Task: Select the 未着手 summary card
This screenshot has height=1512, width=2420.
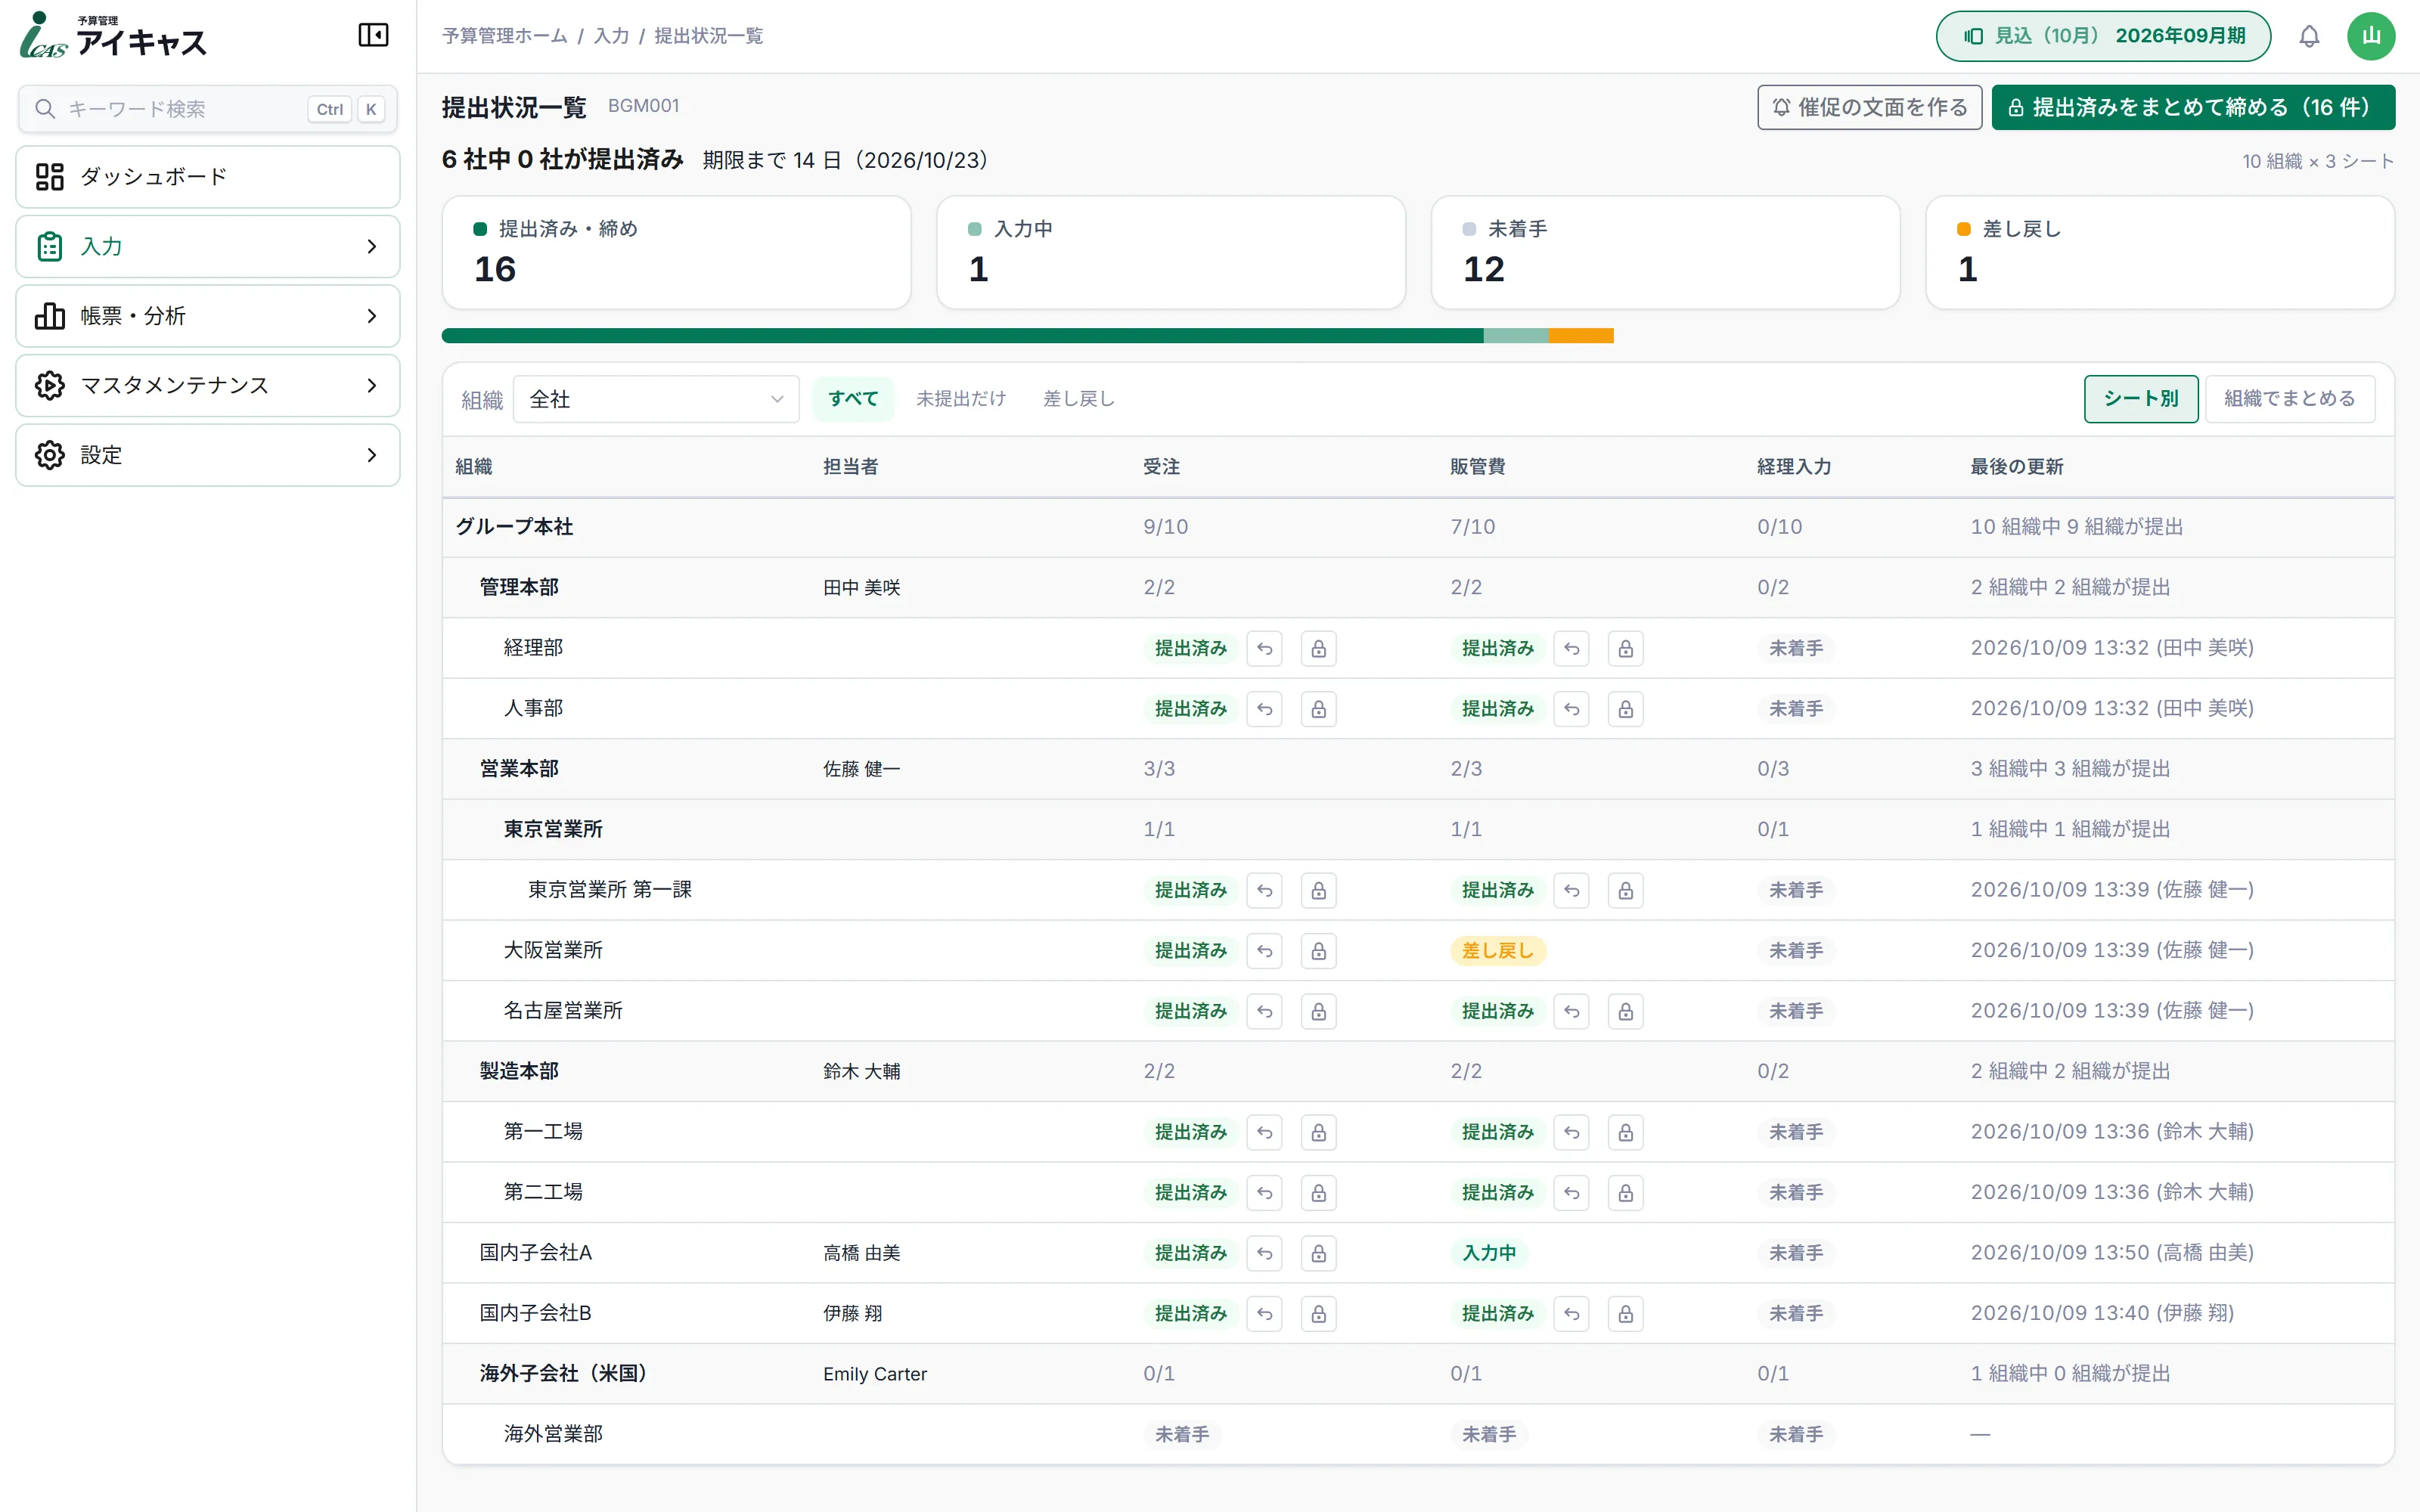Action: tap(1665, 252)
